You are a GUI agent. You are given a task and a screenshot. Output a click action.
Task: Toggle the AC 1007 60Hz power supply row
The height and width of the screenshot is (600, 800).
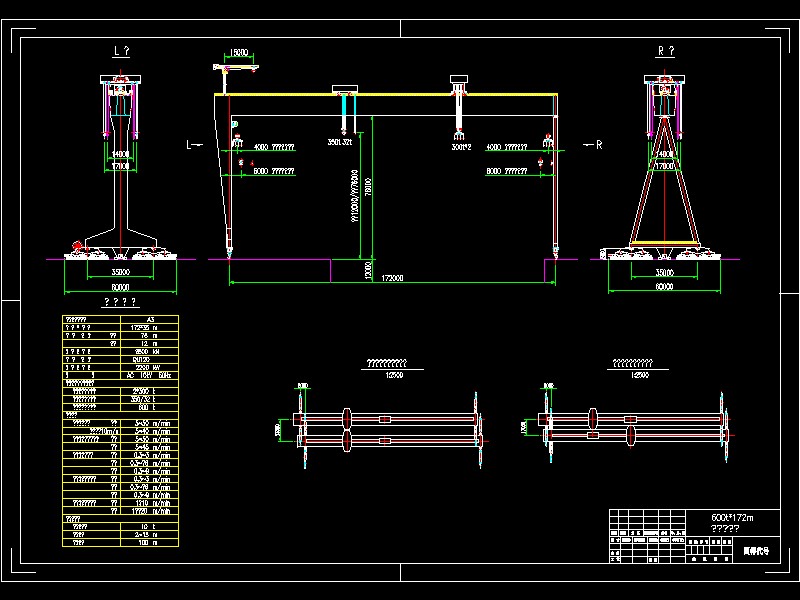click(160, 376)
